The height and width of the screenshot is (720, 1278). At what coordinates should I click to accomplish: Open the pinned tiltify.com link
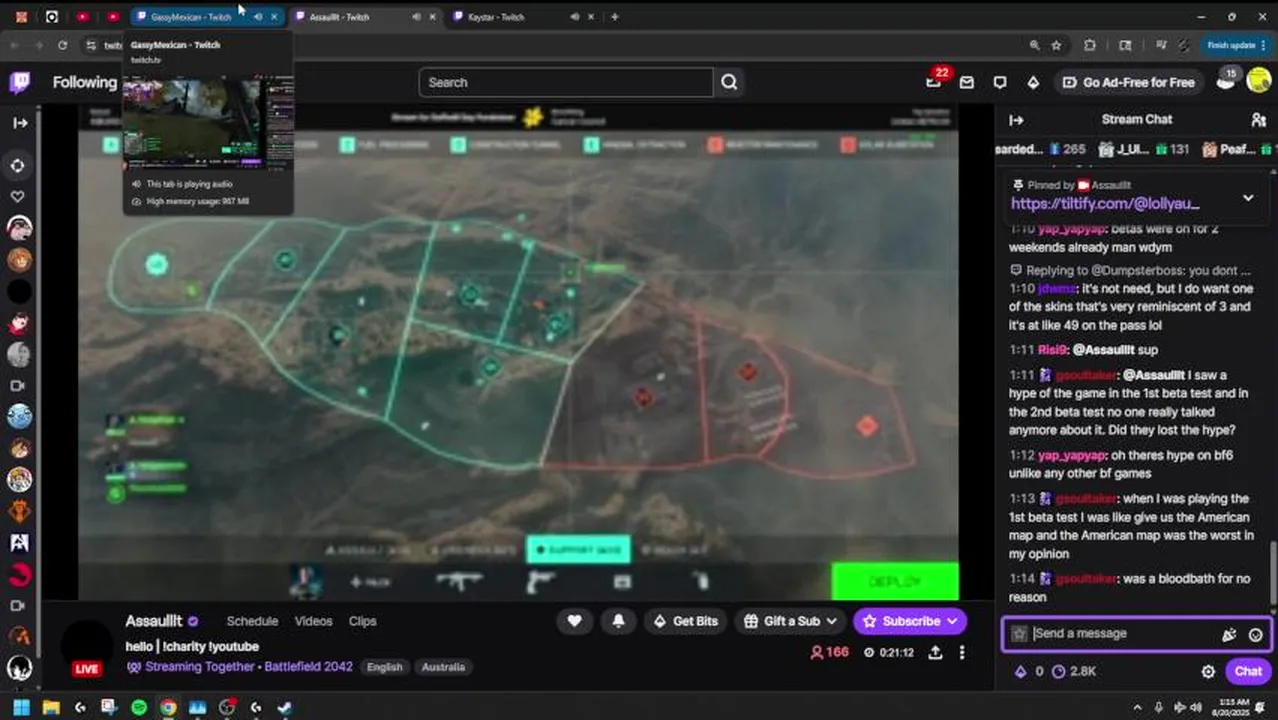pyautogui.click(x=1105, y=204)
